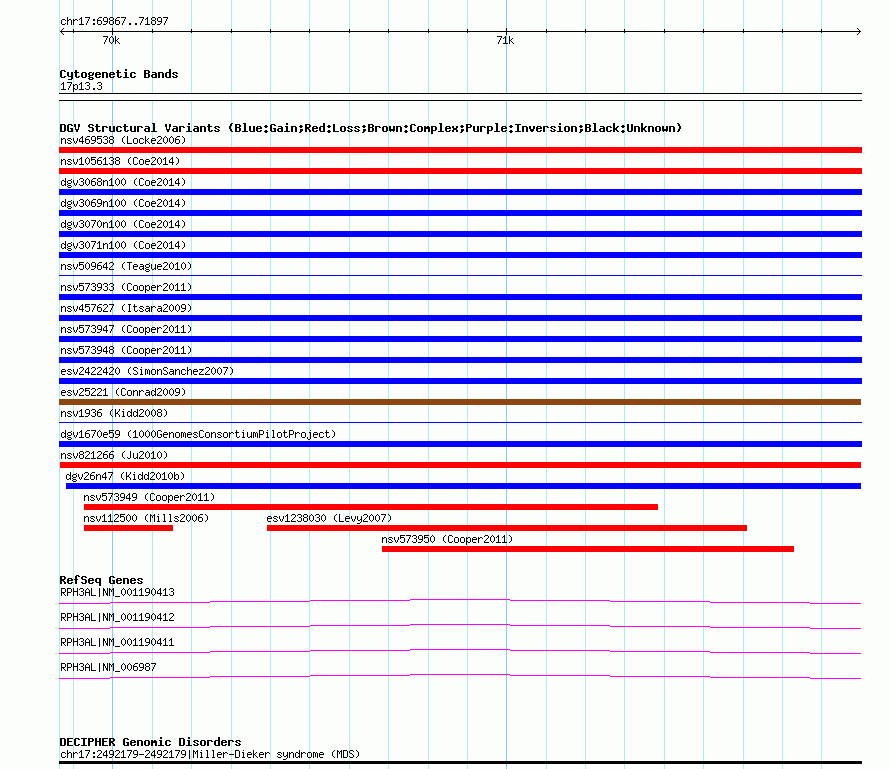This screenshot has width=890, height=769.
Task: Open the nsv573950 (Cooper2011) label
Action: tap(447, 539)
